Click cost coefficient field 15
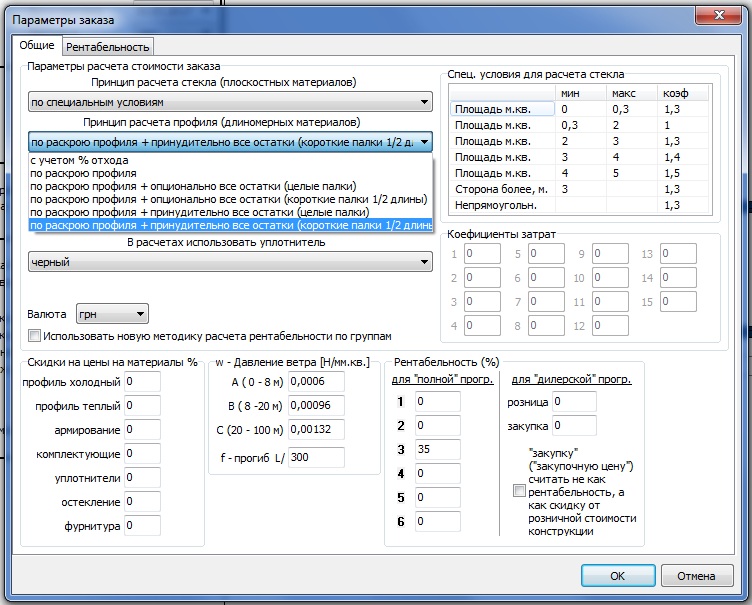752x605 pixels. pos(678,301)
